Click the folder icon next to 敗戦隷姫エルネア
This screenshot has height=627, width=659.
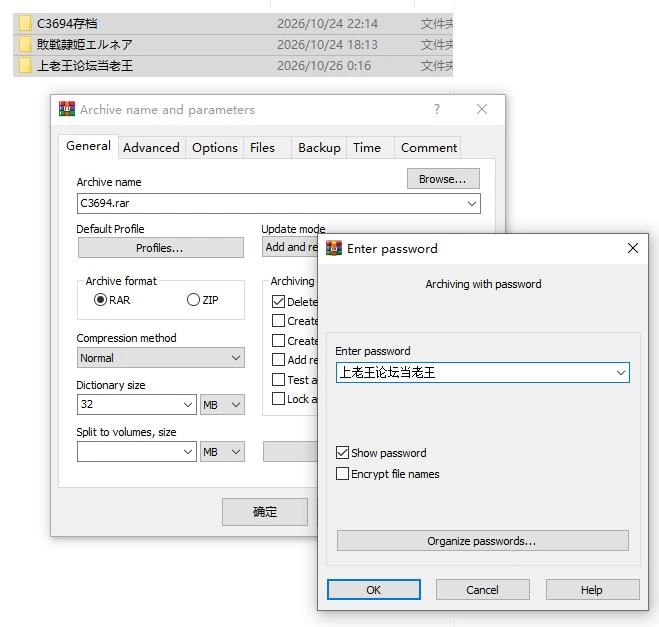point(25,45)
